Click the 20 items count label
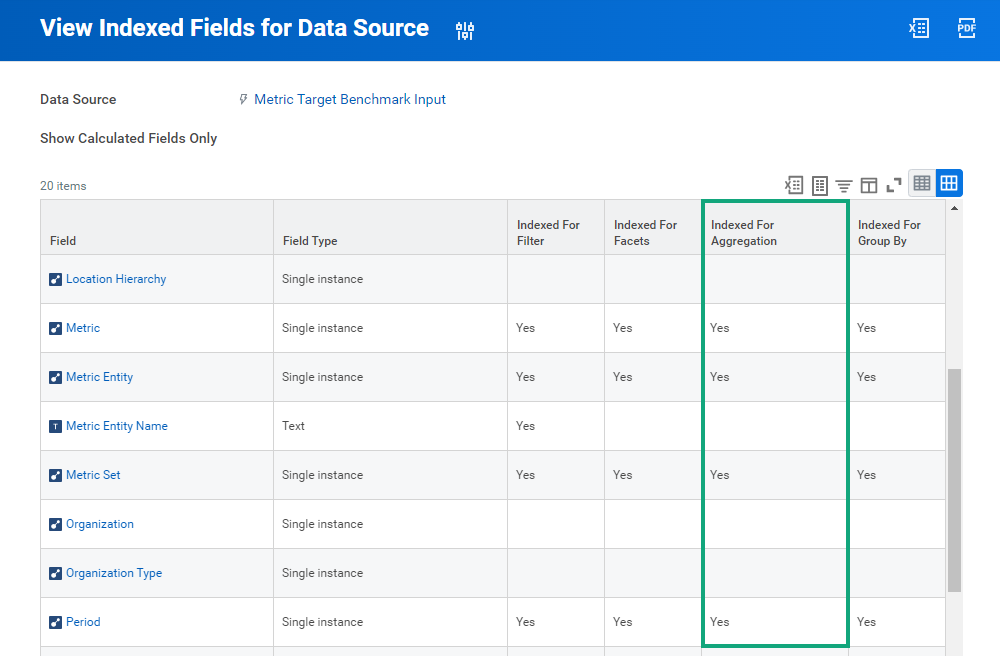The image size is (1000, 656). point(63,186)
